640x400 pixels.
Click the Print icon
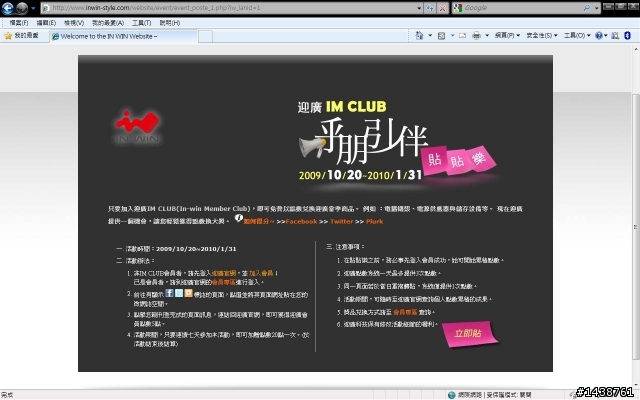[476, 36]
